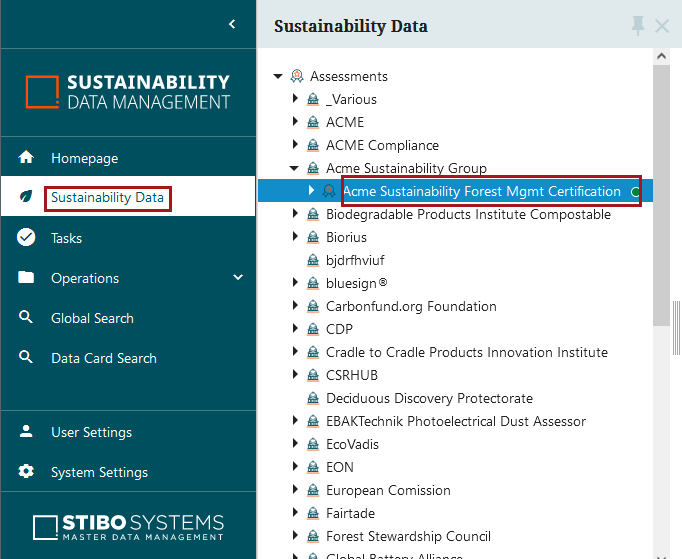Collapse the Assessments root node

coord(278,76)
